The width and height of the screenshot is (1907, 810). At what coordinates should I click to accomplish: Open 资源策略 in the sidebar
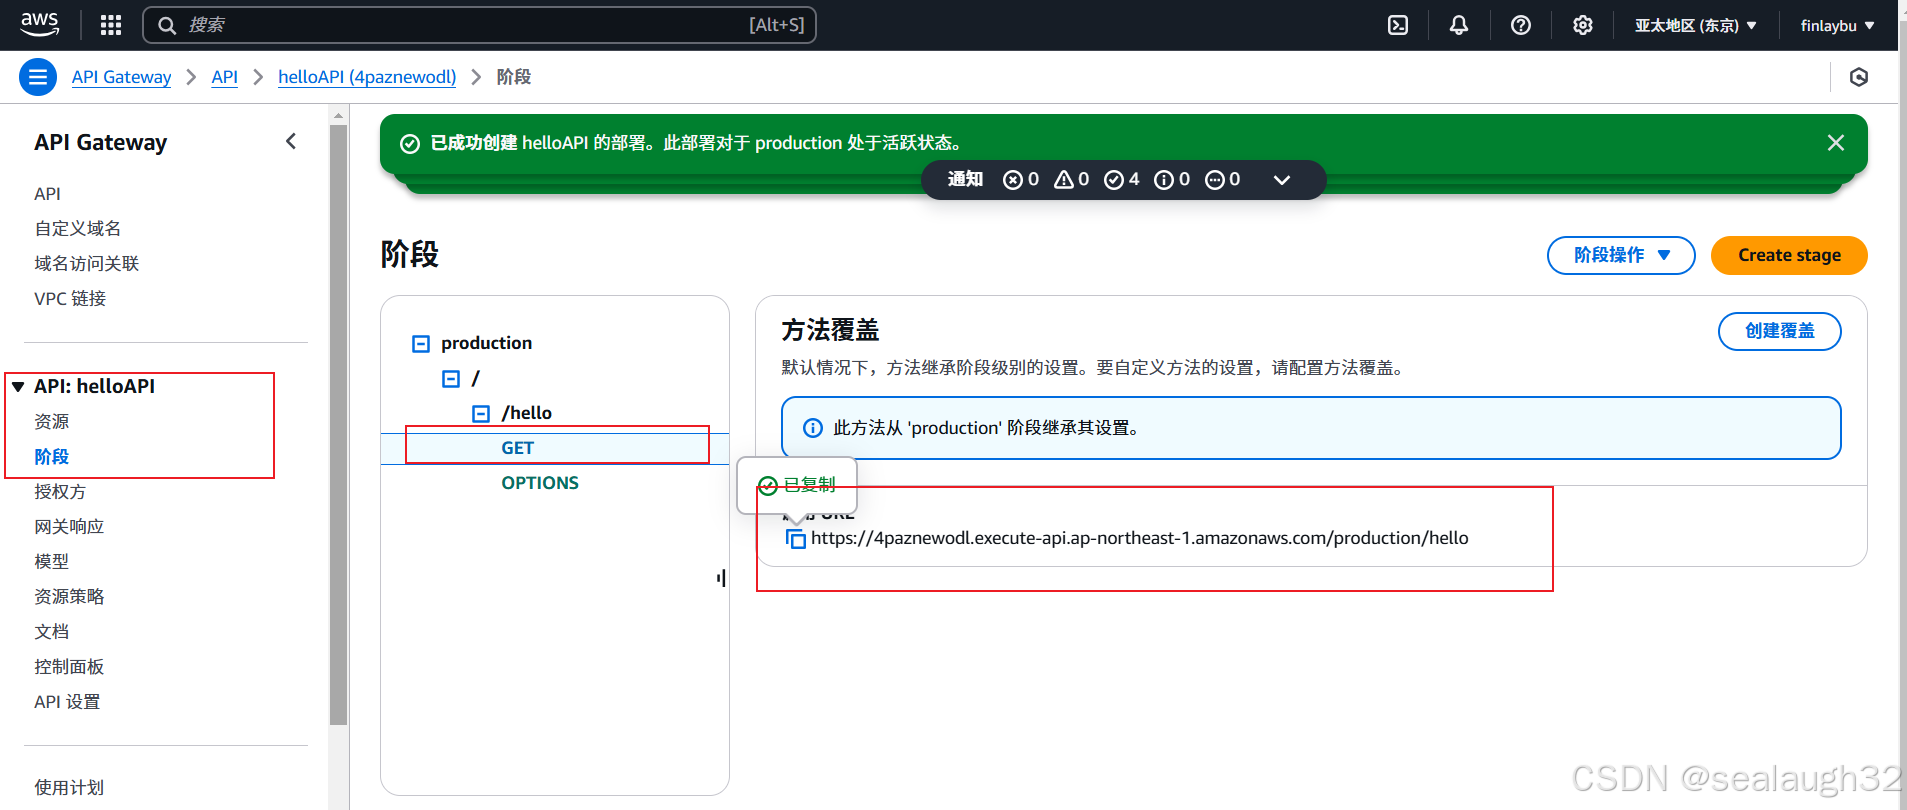69,597
